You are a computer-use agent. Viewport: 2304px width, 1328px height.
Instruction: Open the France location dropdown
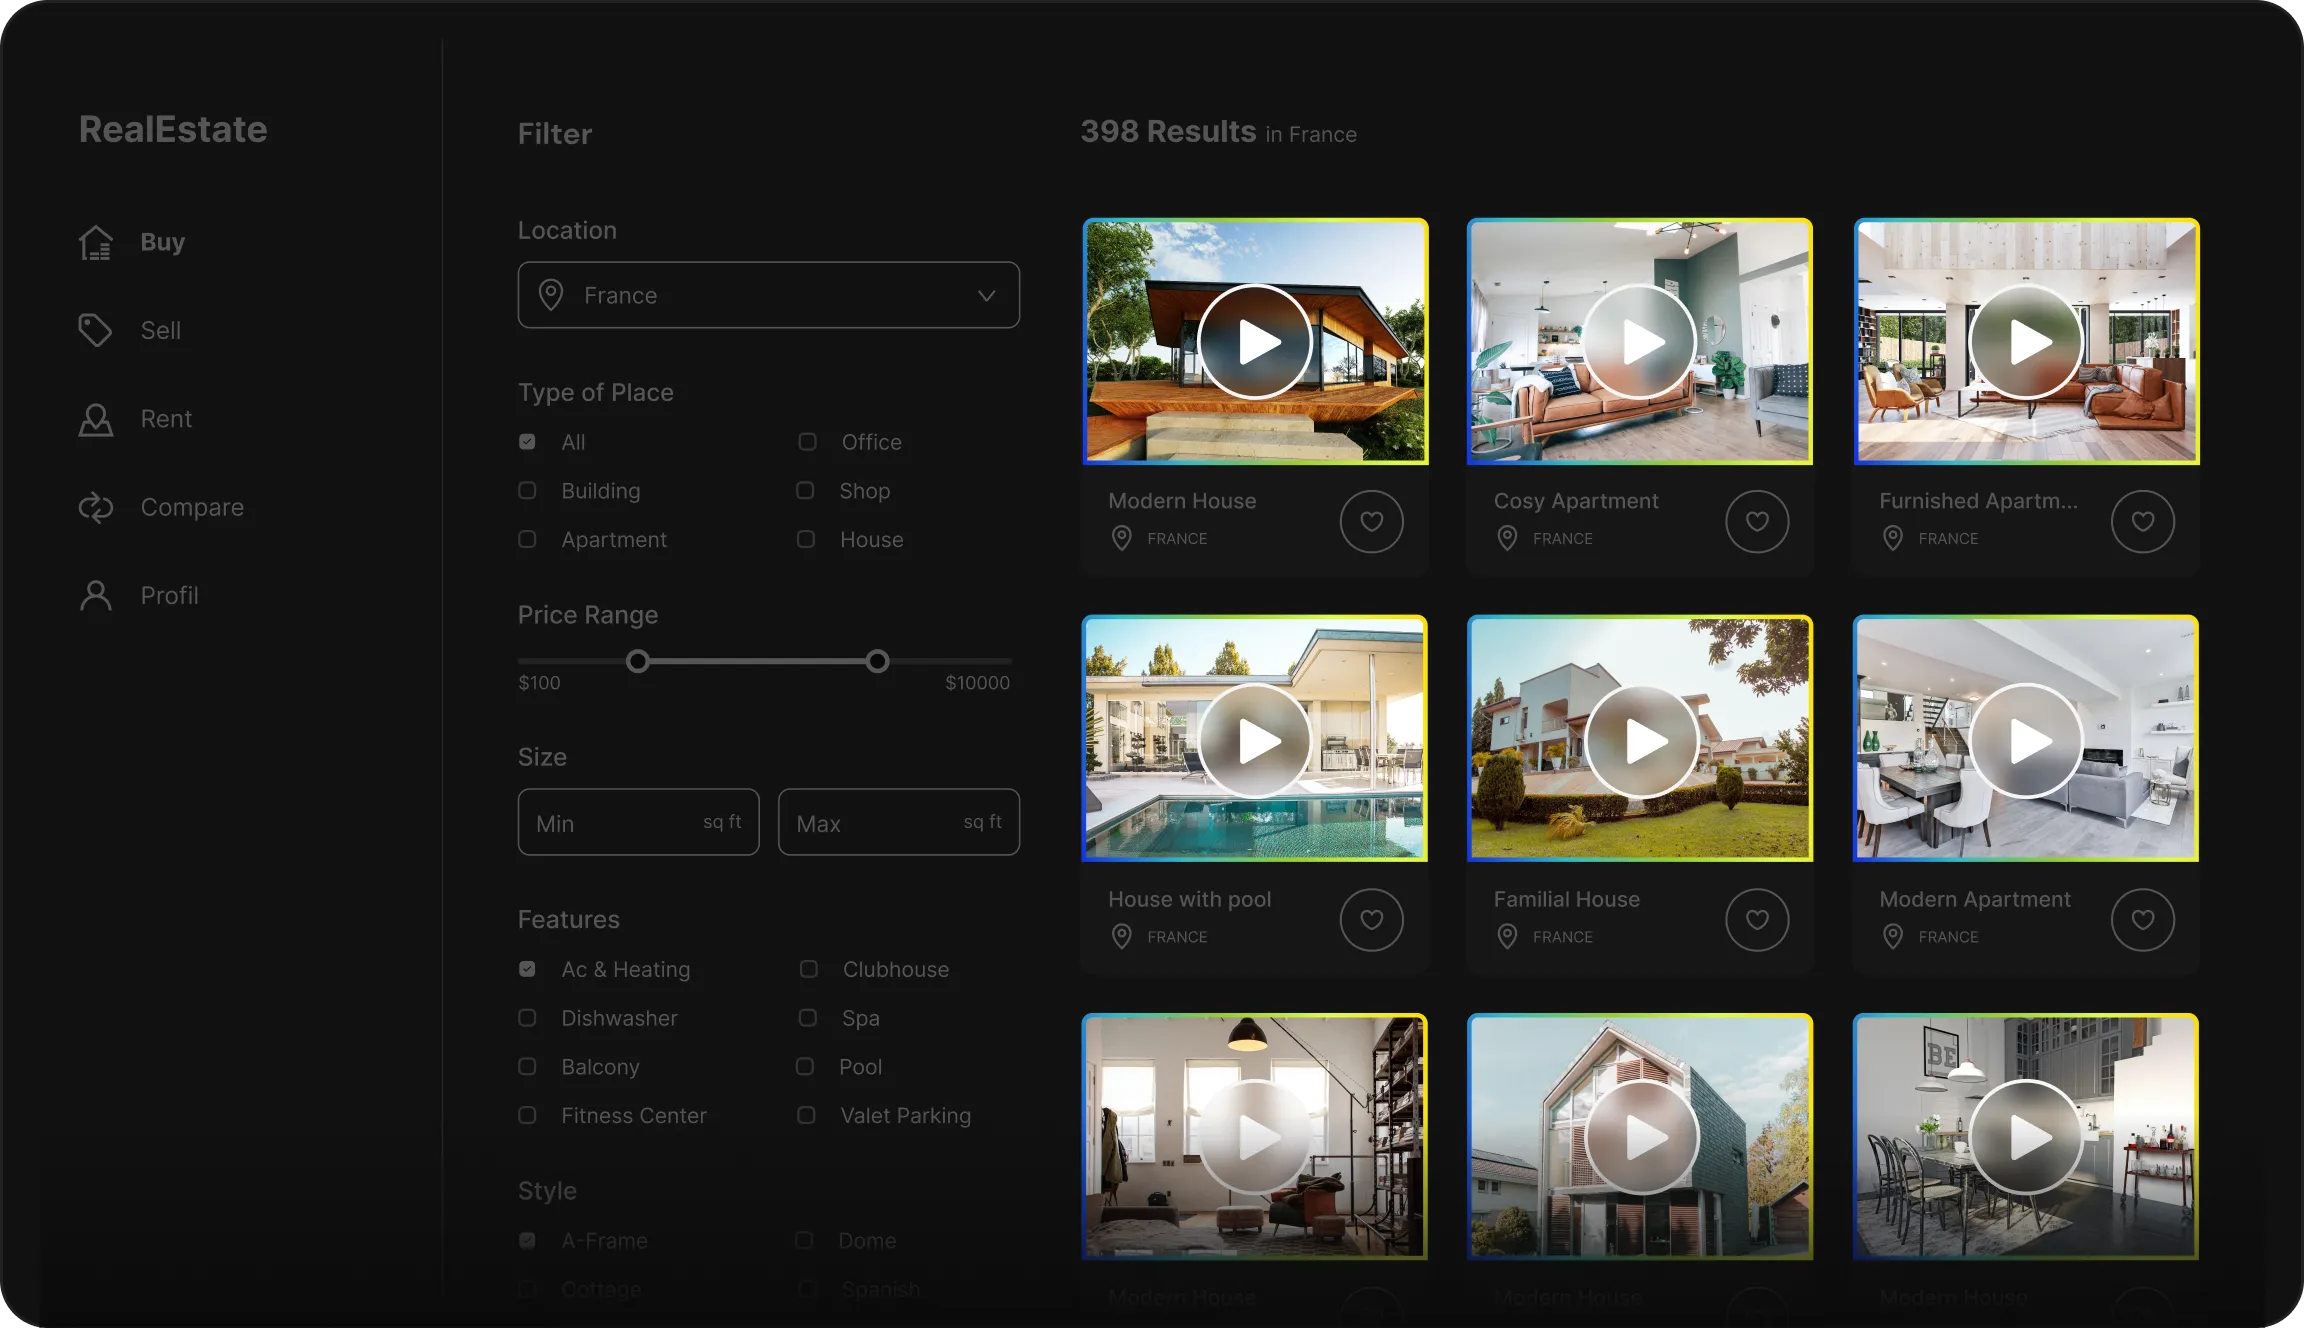click(x=769, y=295)
